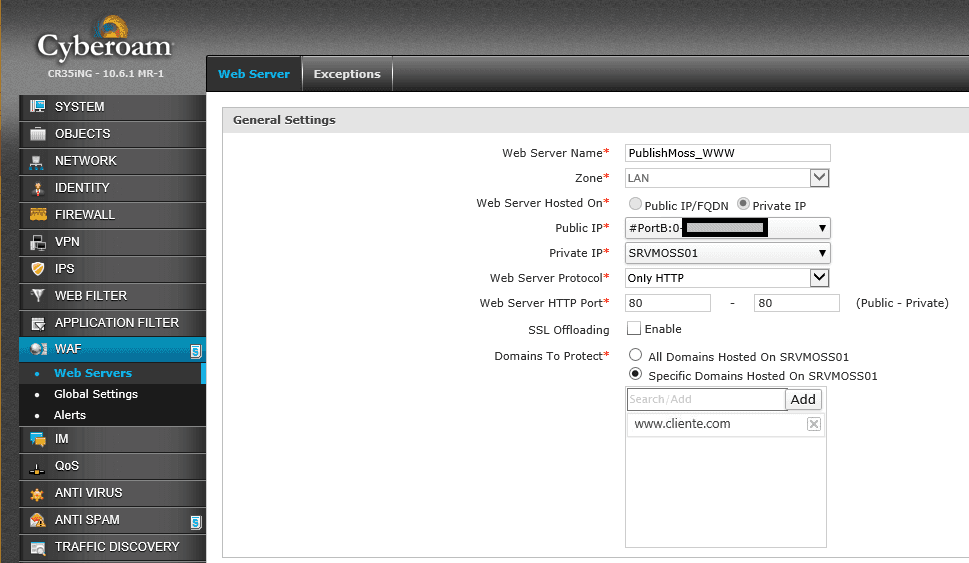The image size is (969, 563).
Task: Click the Add domain button
Action: pos(803,399)
